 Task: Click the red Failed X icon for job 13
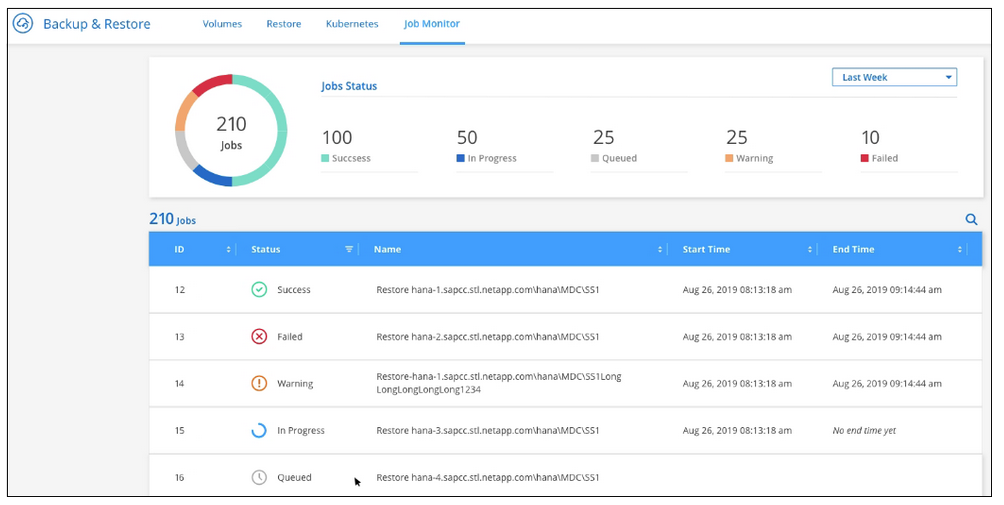(x=259, y=337)
